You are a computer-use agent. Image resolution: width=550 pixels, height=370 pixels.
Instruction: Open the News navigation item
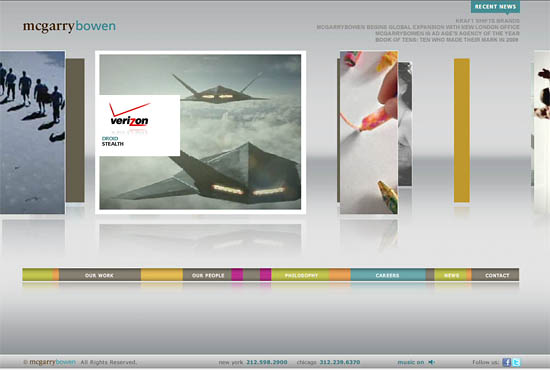(x=451, y=275)
